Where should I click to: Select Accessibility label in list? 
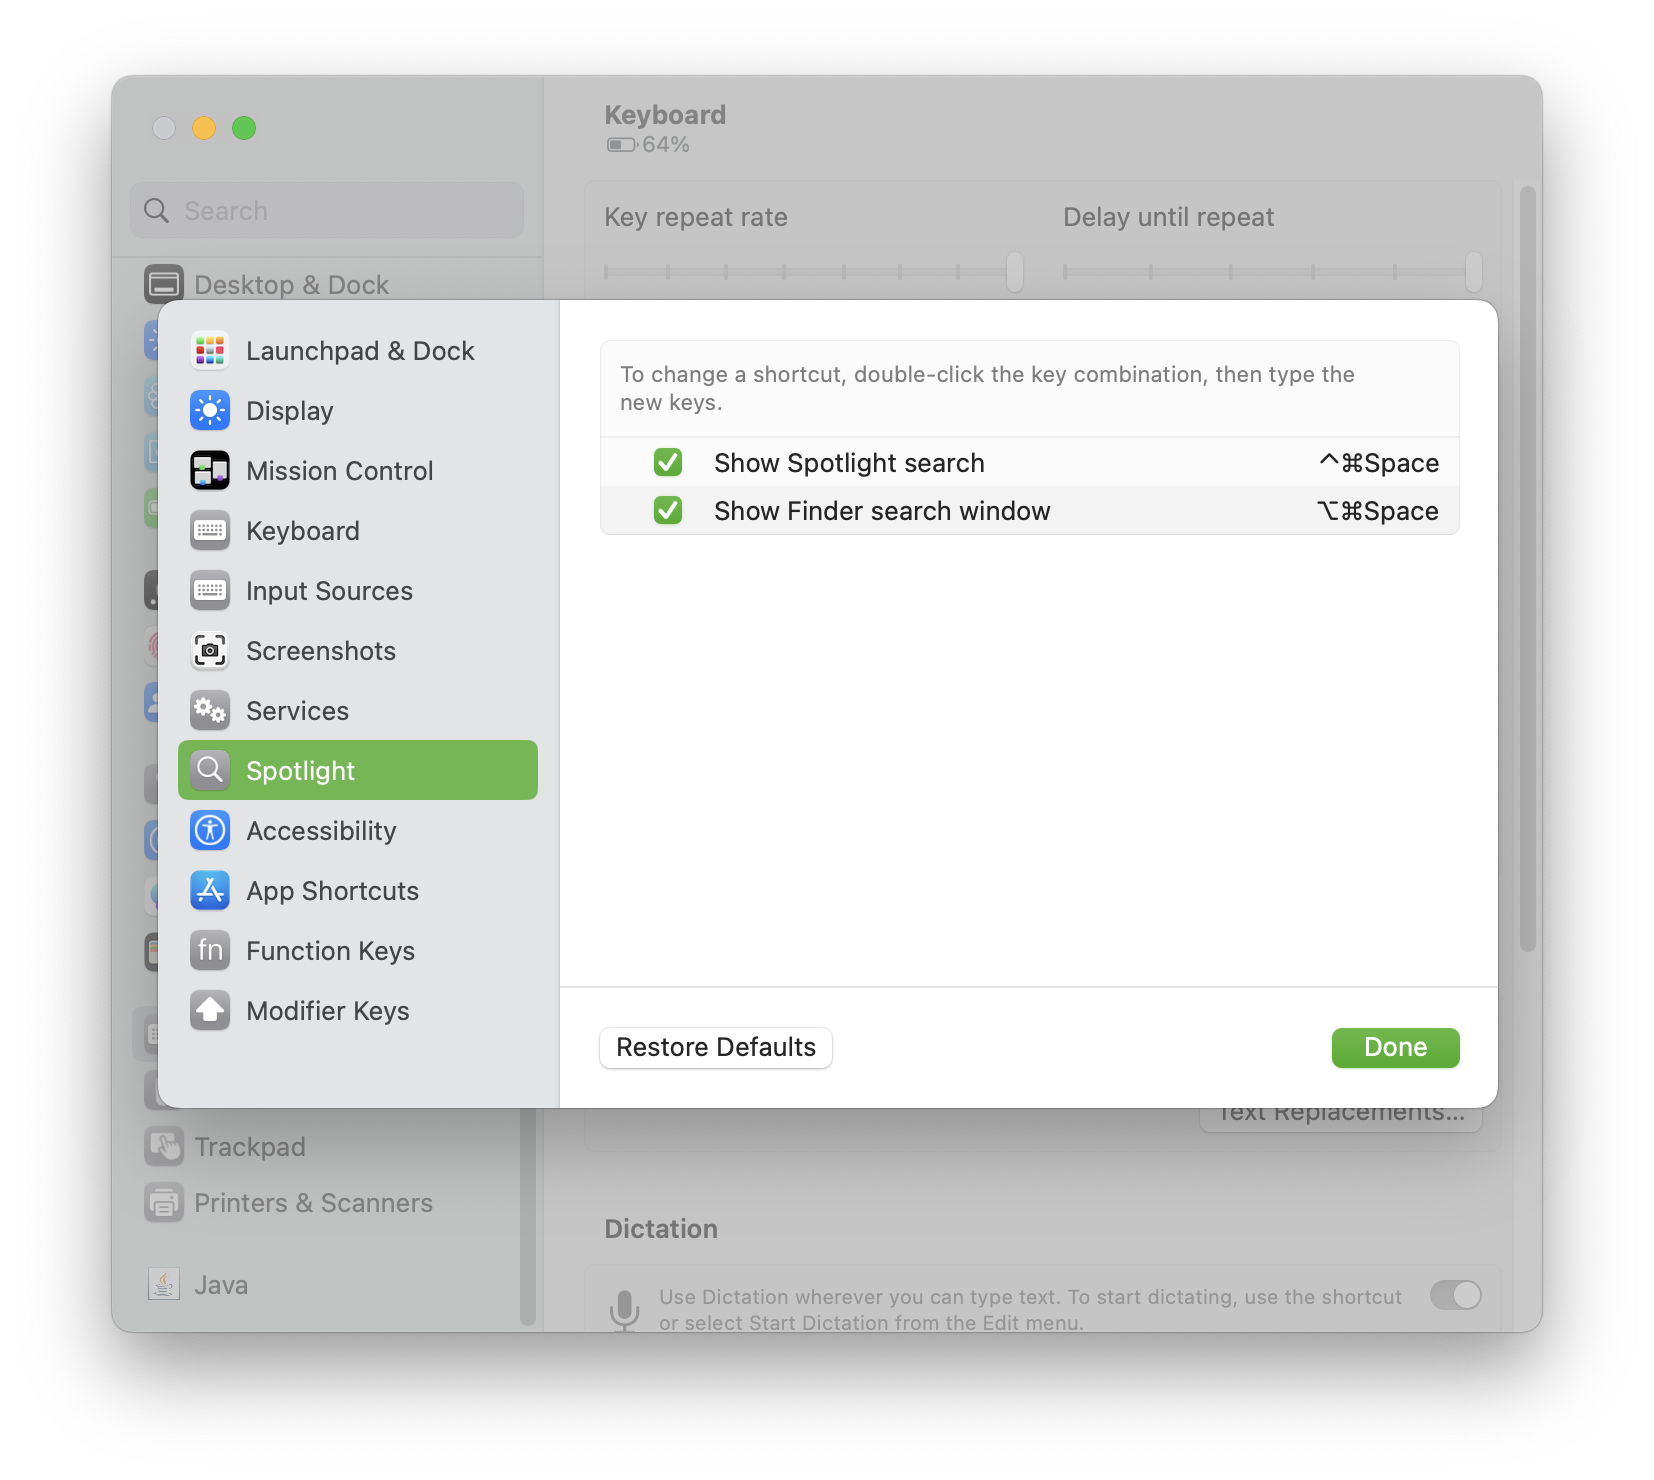[321, 831]
